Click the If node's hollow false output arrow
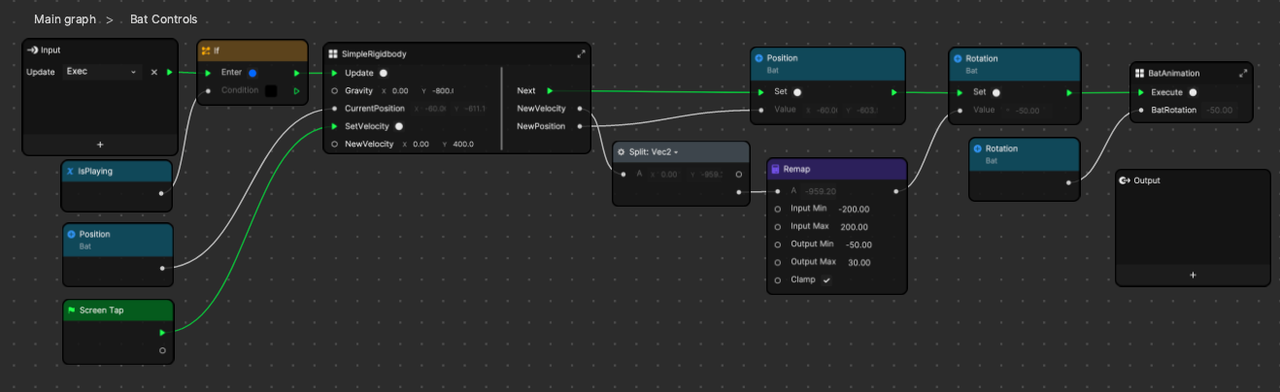The height and width of the screenshot is (392, 1280). [297, 91]
